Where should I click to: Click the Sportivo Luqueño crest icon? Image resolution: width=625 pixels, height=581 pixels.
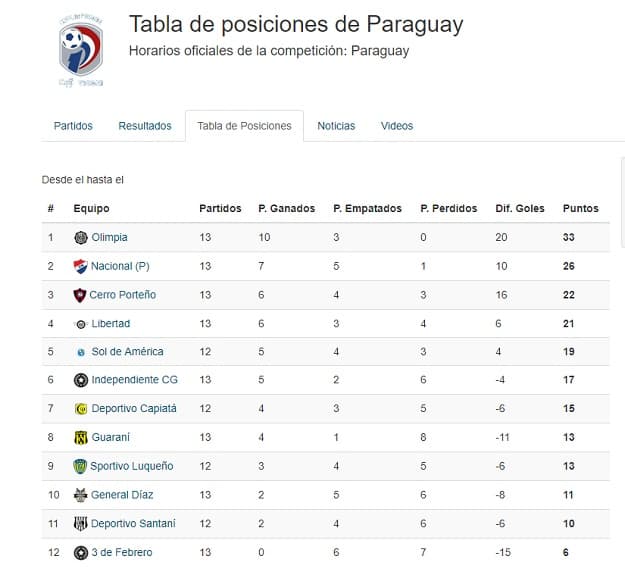click(81, 466)
